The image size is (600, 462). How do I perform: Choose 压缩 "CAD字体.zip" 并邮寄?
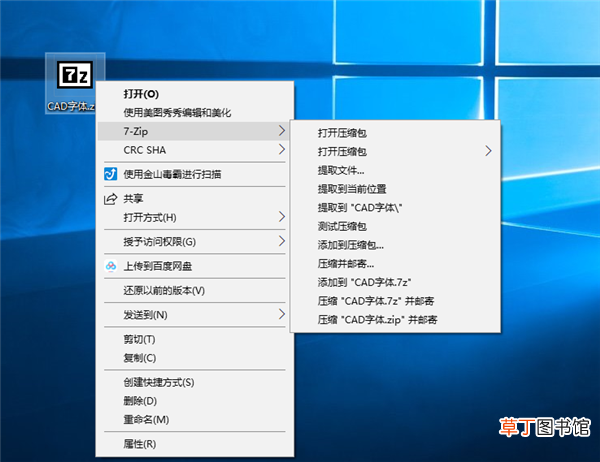[x=395, y=320]
